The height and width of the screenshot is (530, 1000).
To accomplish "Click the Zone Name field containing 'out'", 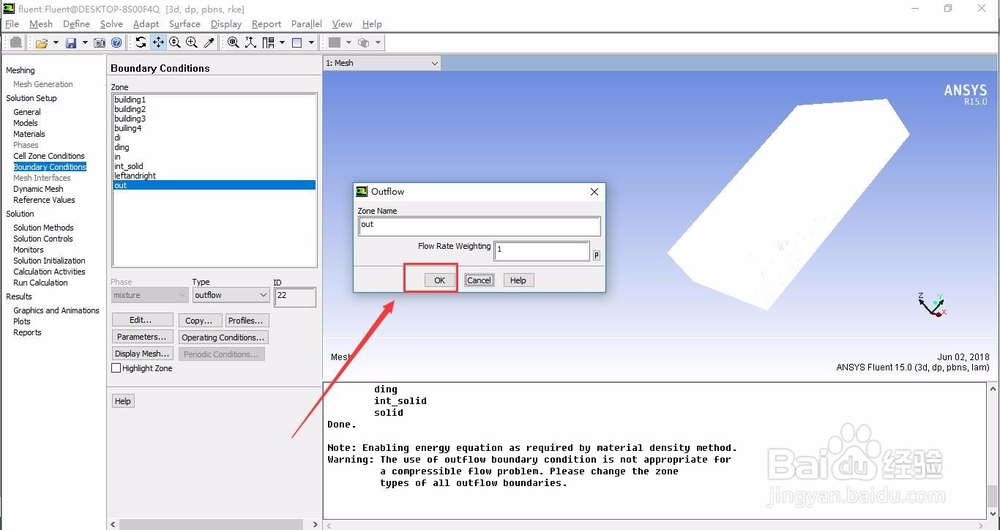I will (x=480, y=226).
